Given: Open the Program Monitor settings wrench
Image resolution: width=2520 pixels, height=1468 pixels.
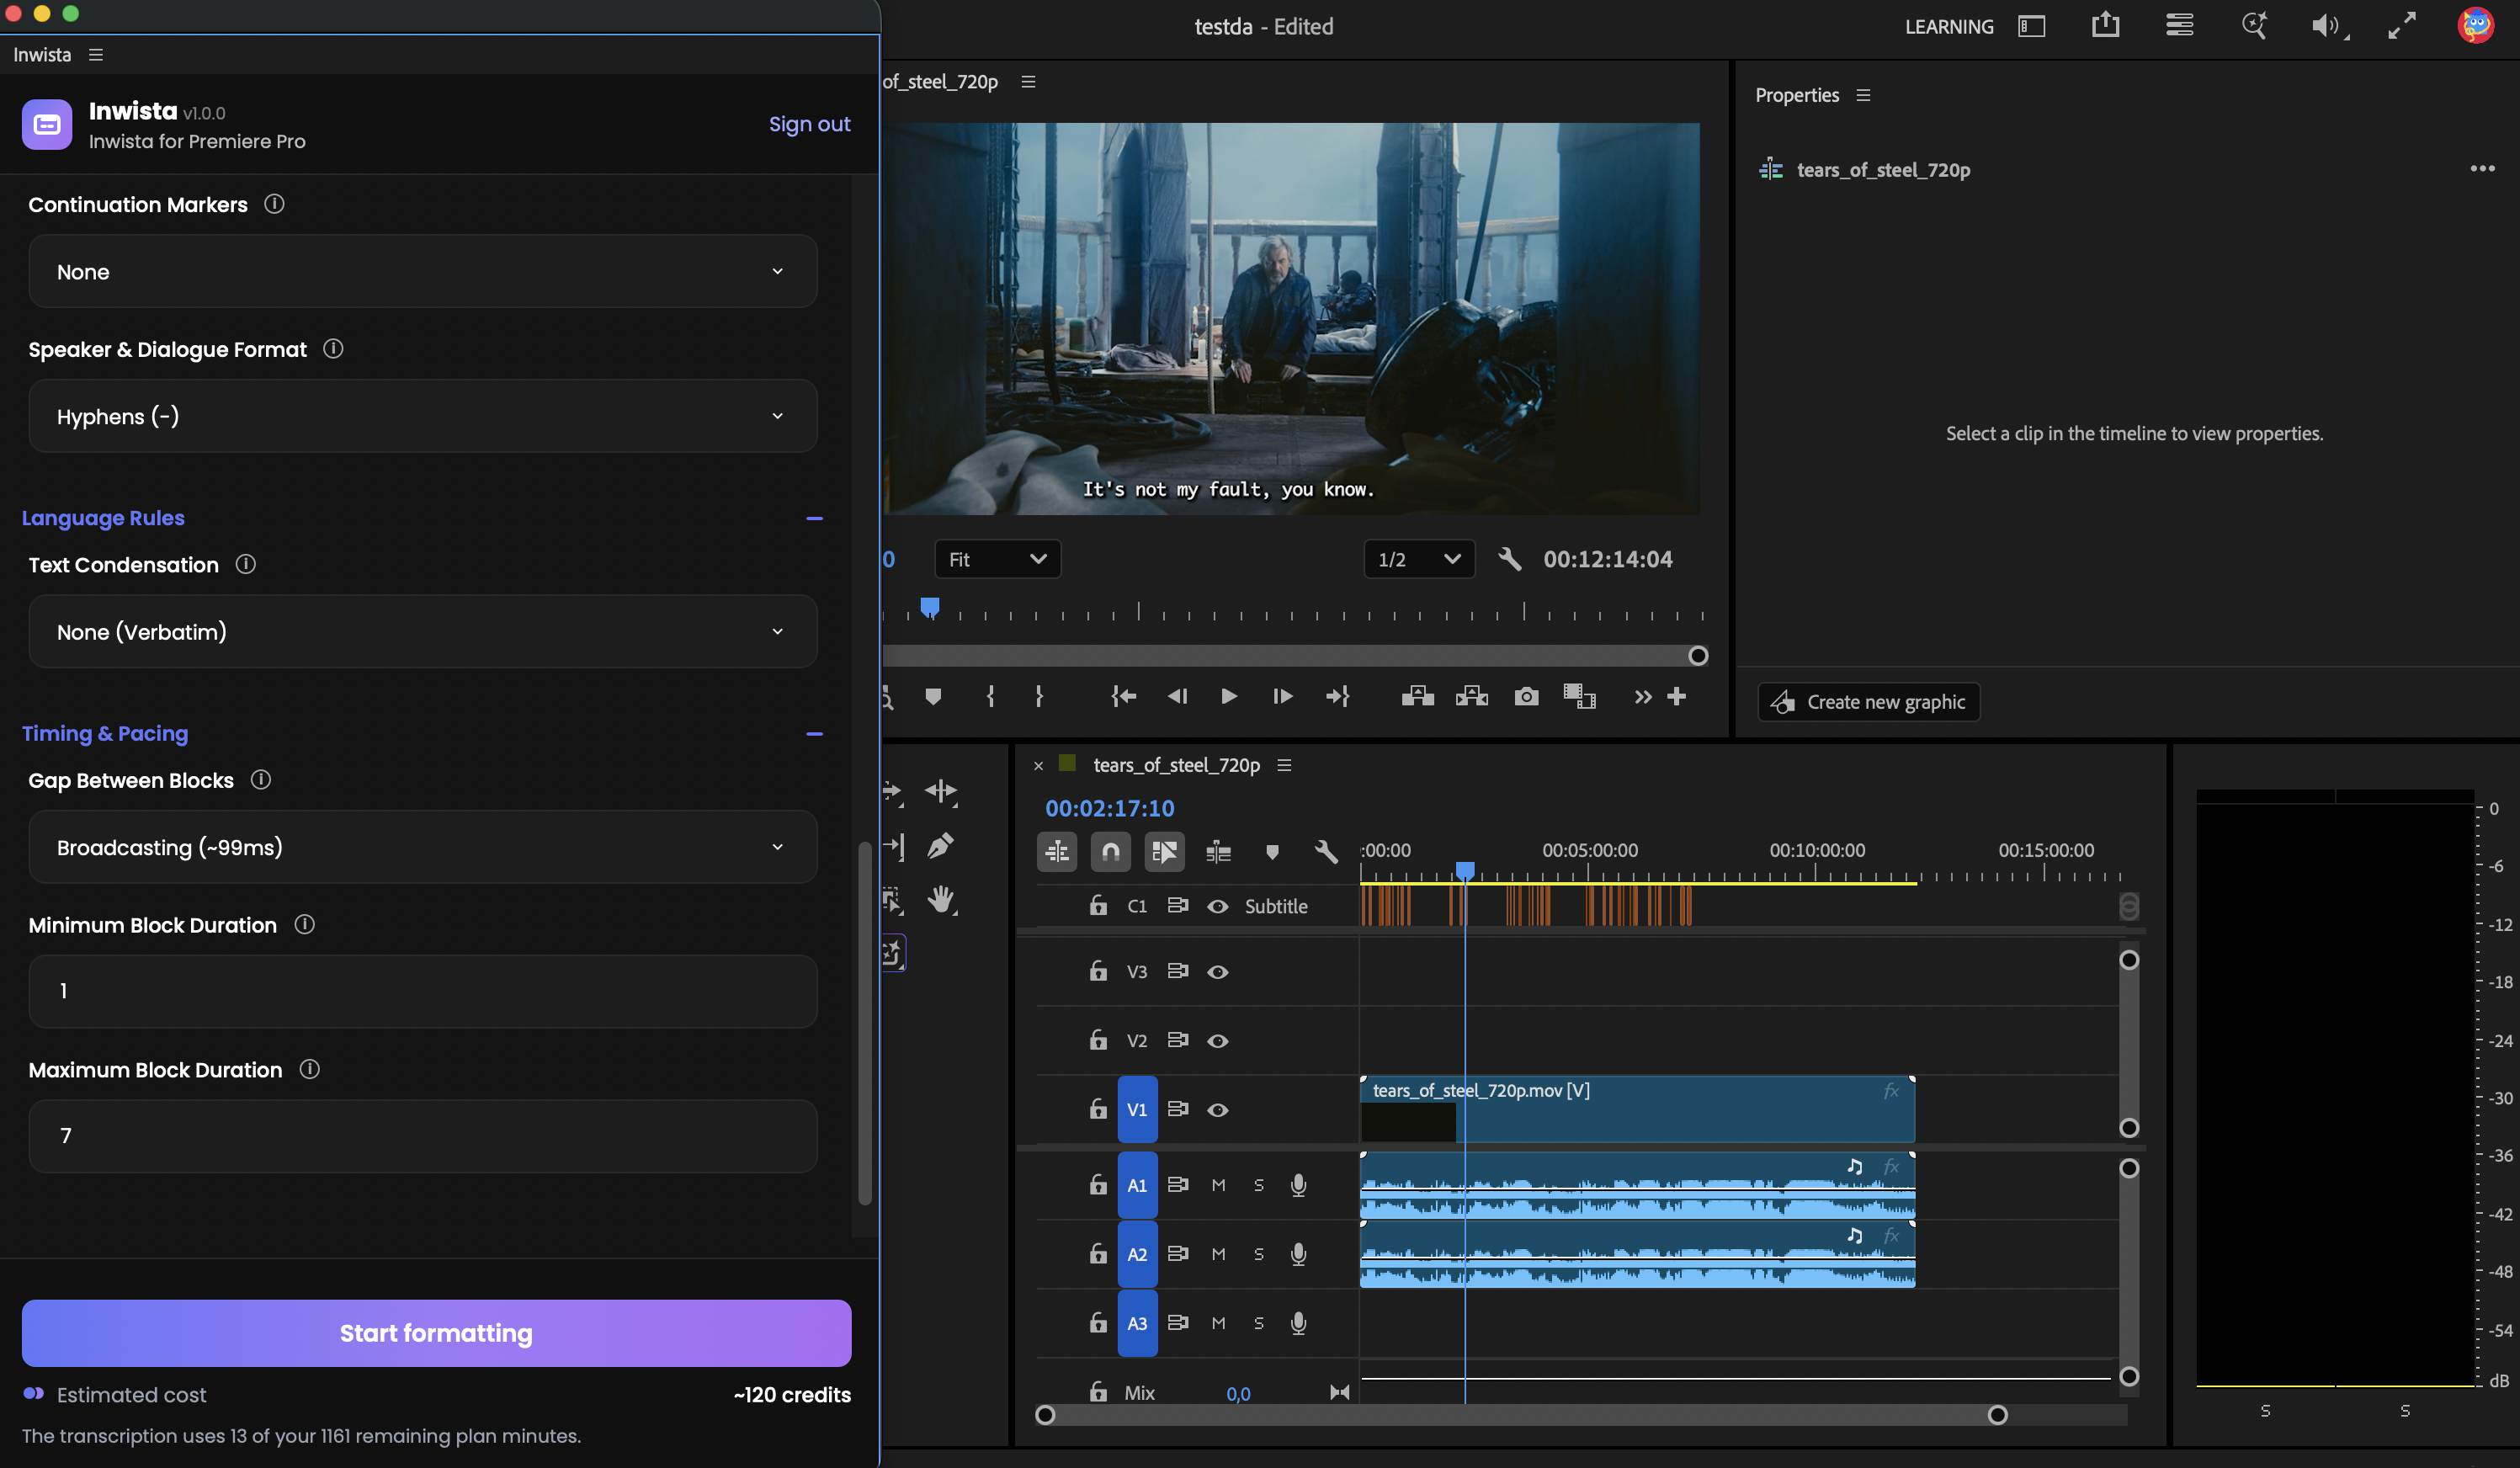Looking at the screenshot, I should point(1510,559).
